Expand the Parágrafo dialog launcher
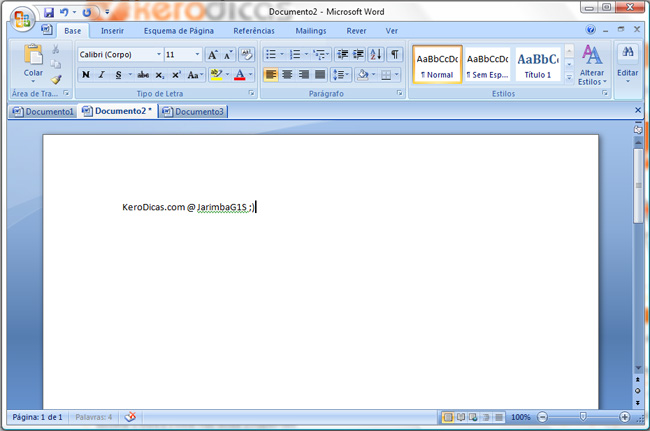Image resolution: width=650 pixels, height=431 pixels. 399,93
